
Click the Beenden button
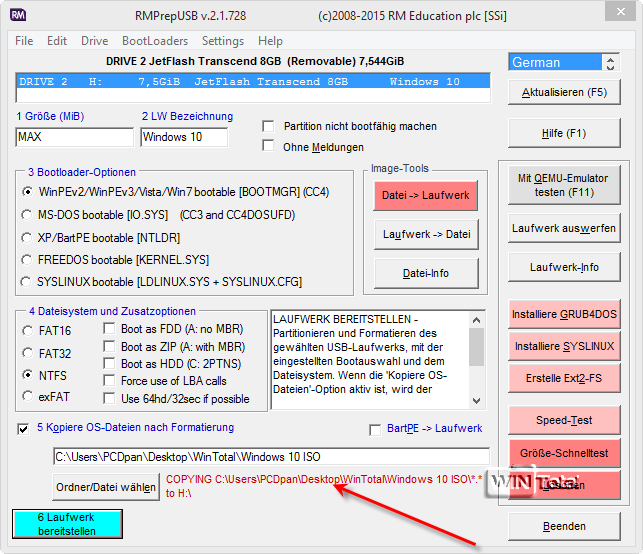coord(564,527)
